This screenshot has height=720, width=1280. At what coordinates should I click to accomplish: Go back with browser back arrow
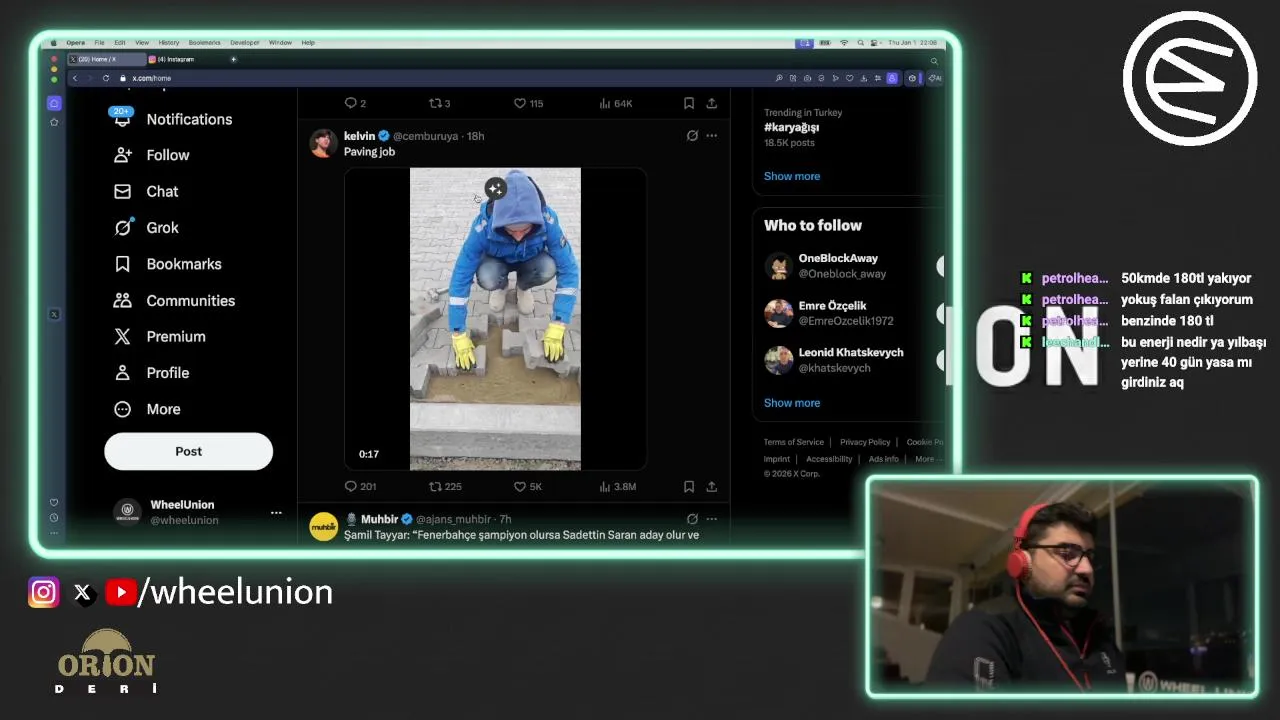point(74,78)
